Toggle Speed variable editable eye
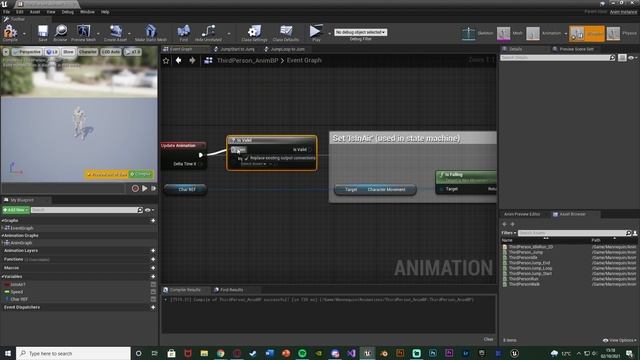This screenshot has width=640, height=360. 153,292
